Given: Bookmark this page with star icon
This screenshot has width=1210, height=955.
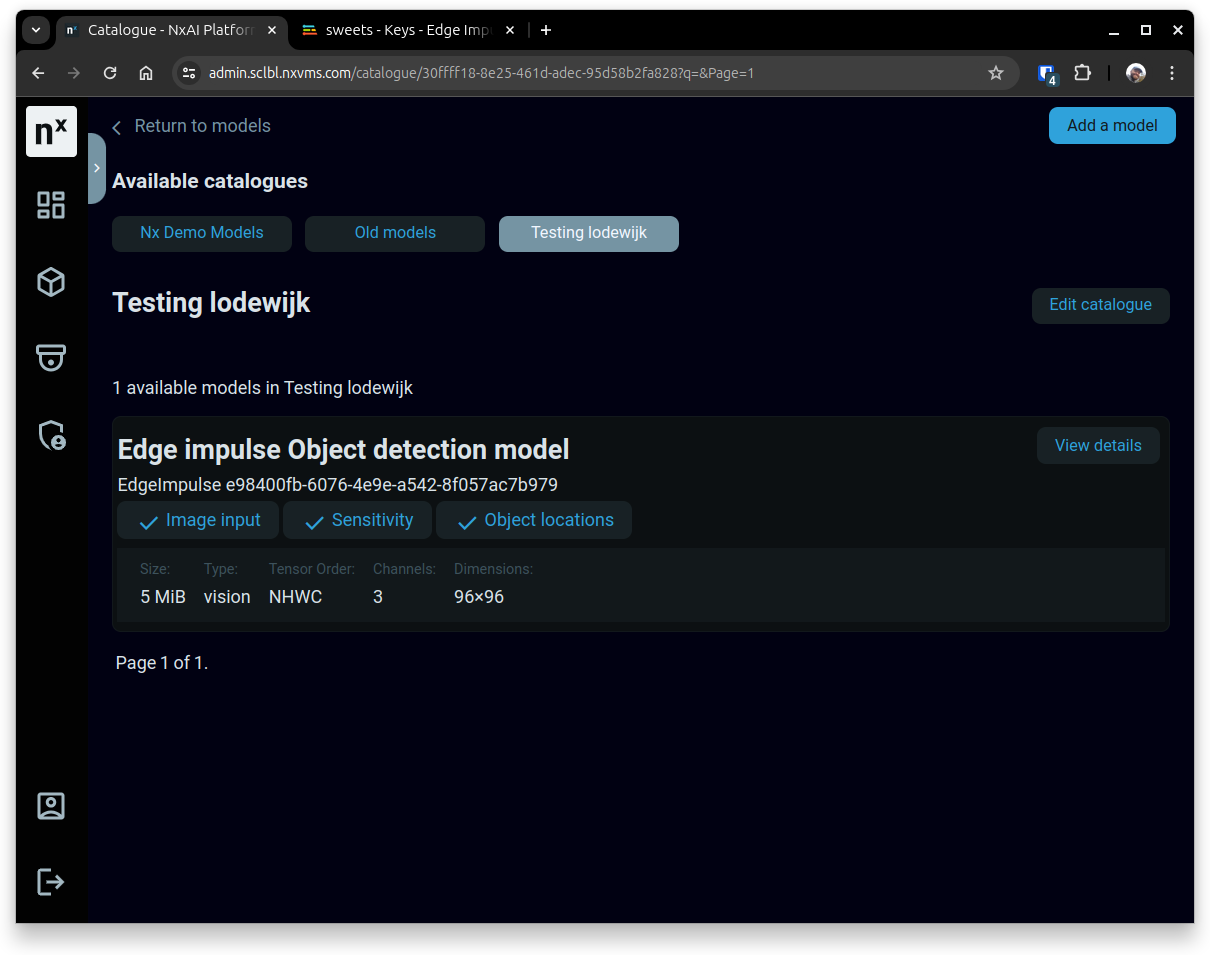Looking at the screenshot, I should click(x=995, y=73).
